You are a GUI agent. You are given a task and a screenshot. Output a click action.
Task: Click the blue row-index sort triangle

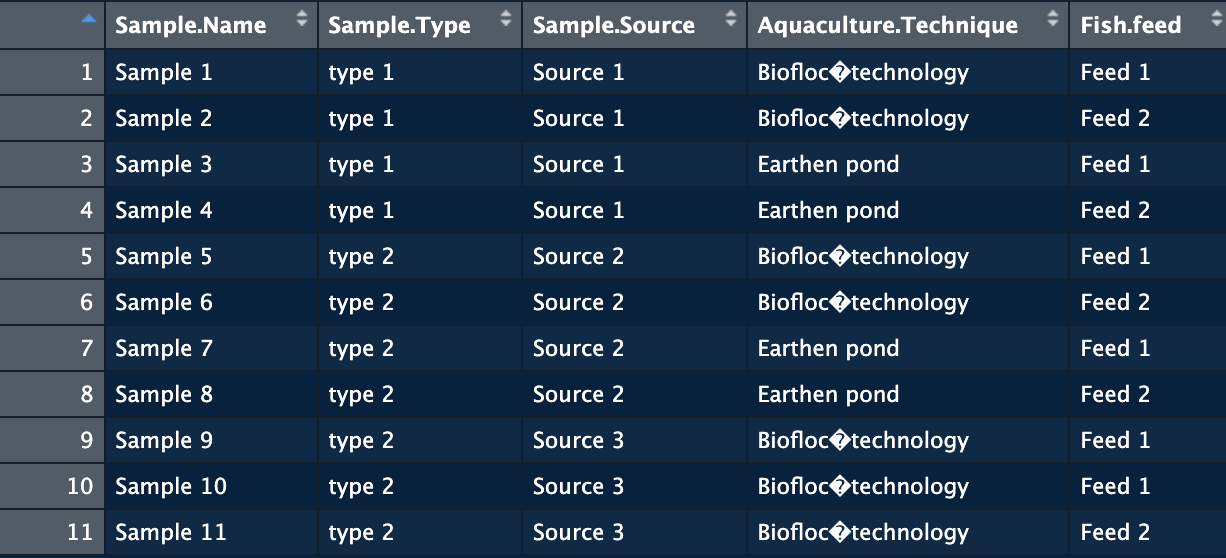89,18
